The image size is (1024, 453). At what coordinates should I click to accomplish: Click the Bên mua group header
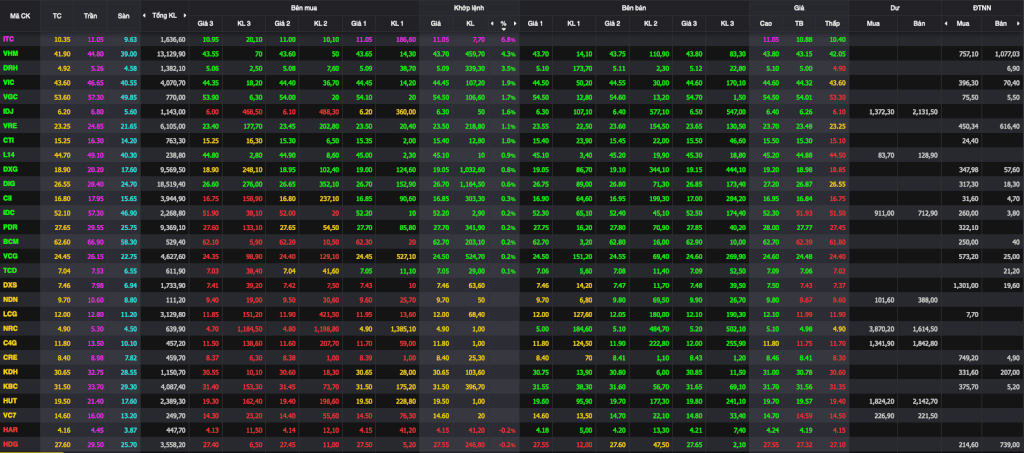tap(304, 7)
